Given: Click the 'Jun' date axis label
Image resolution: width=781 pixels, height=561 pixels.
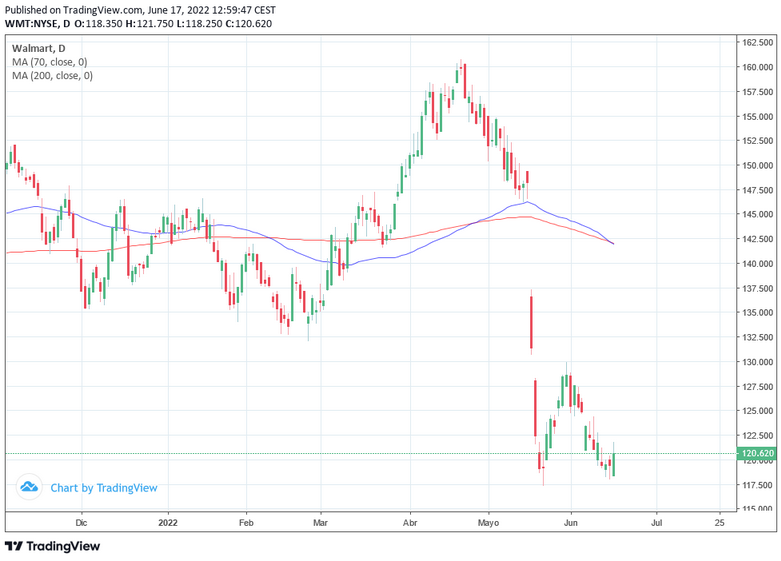Looking at the screenshot, I should click(571, 523).
